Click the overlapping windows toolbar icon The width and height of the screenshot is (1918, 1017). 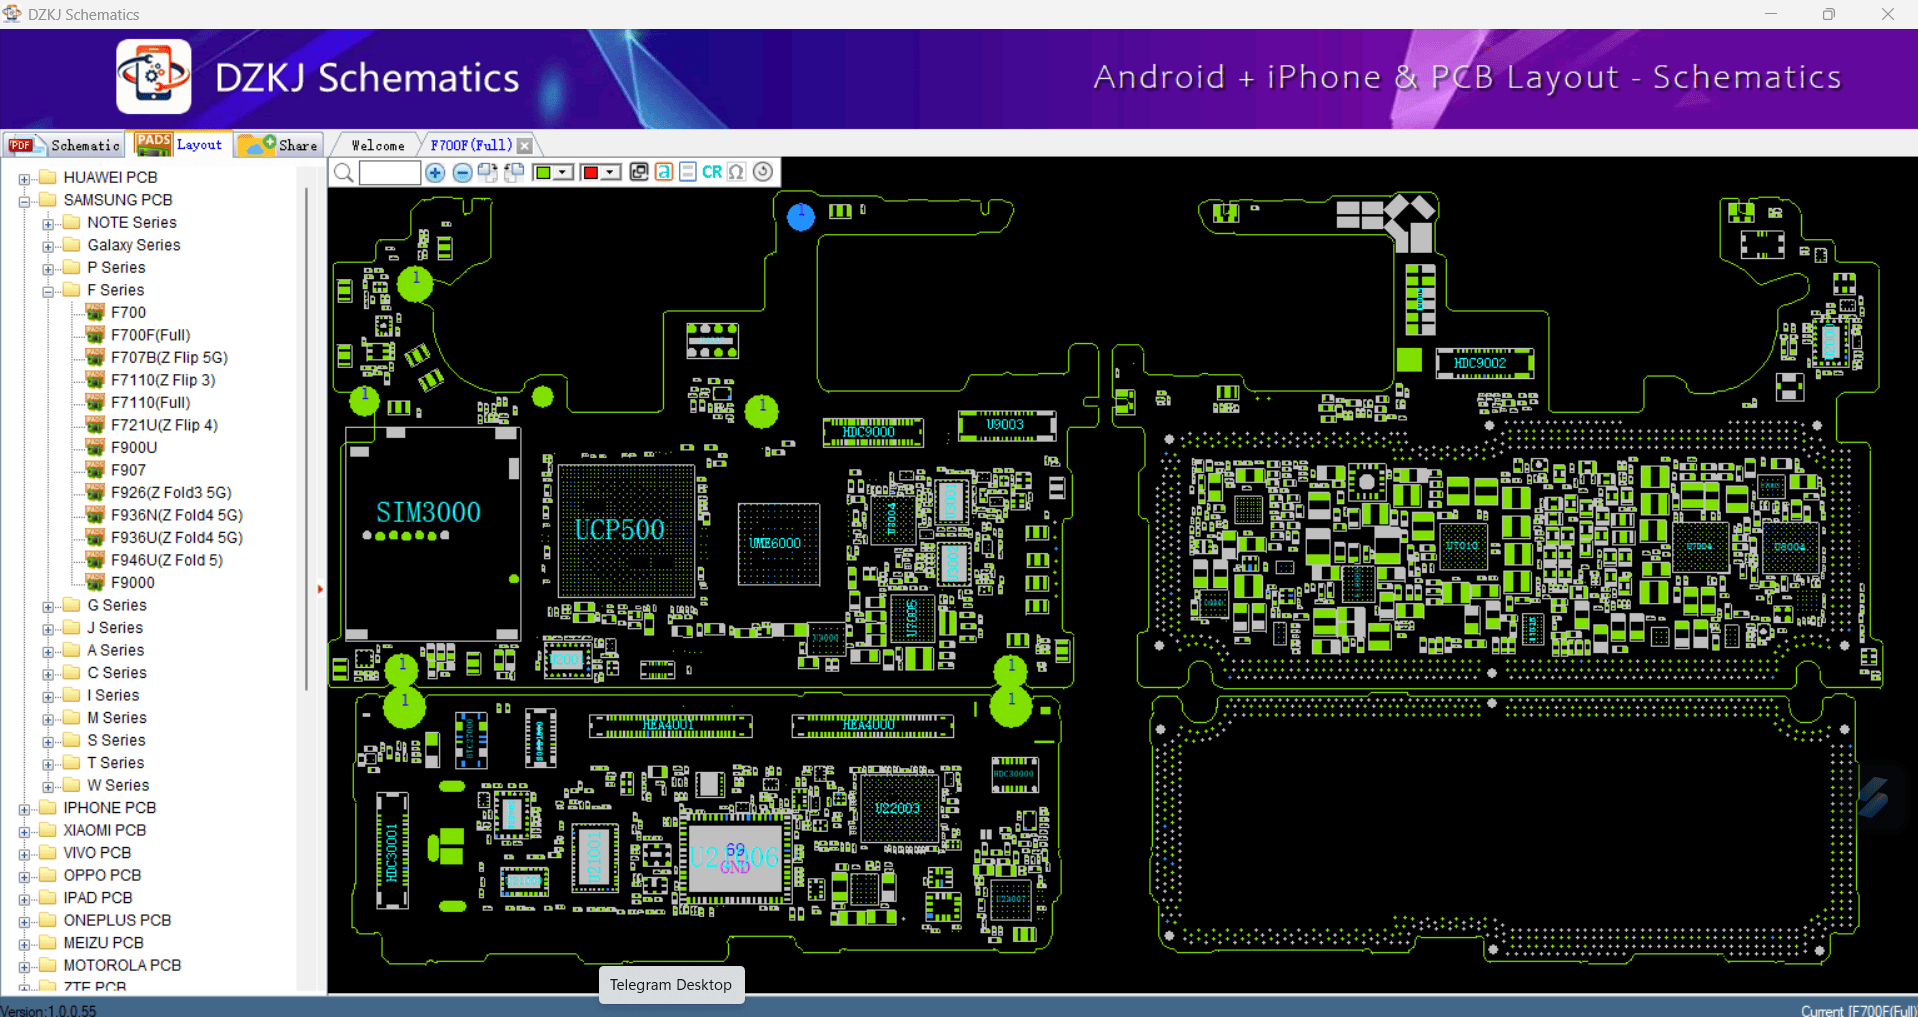[x=639, y=172]
